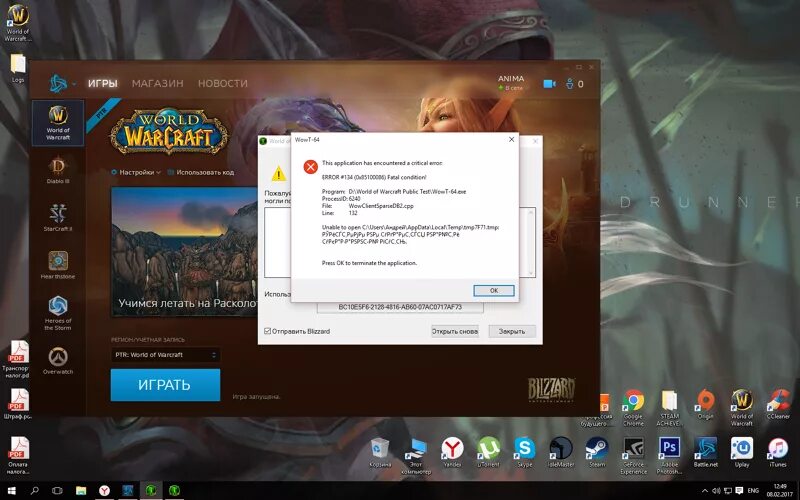Open the Учимся летать news thumbnail
Viewport: 800px width, 500px height.
(x=184, y=252)
